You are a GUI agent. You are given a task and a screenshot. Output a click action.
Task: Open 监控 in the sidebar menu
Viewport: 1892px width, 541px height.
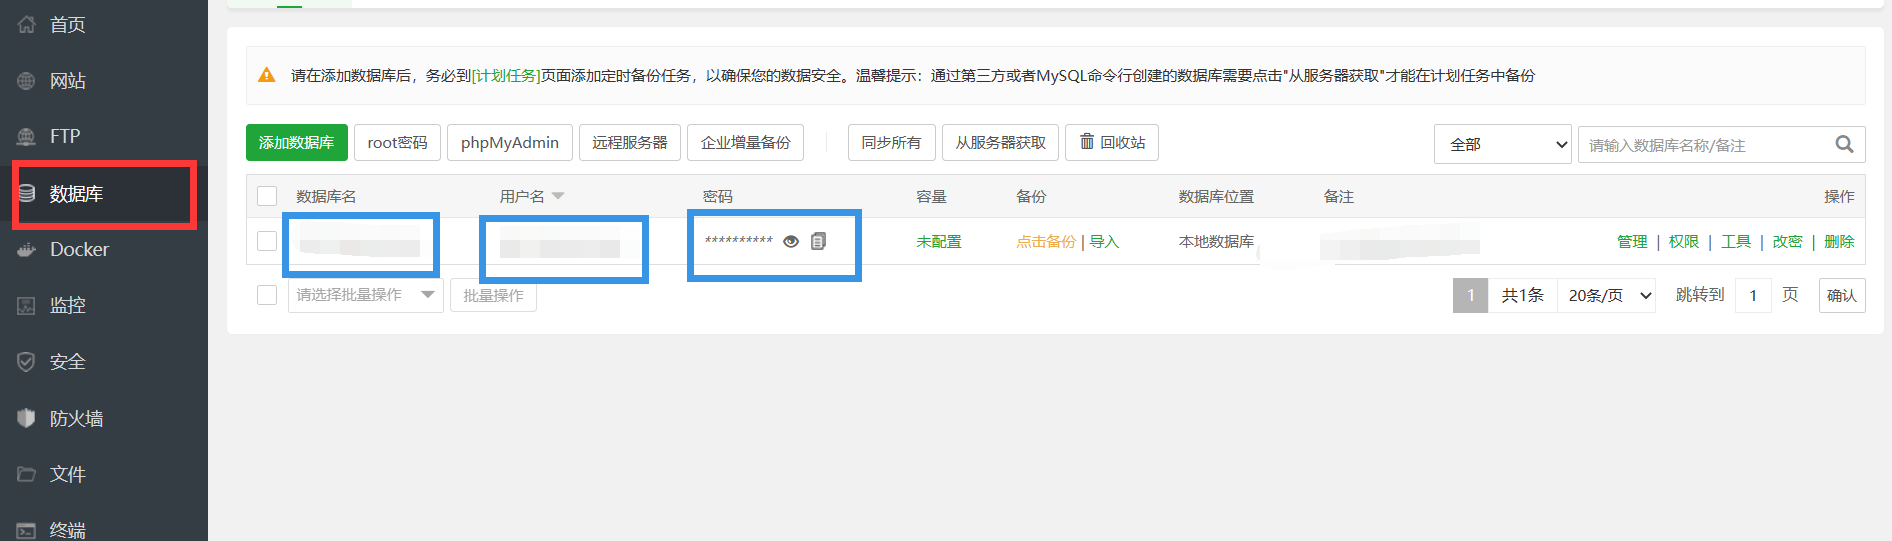68,305
